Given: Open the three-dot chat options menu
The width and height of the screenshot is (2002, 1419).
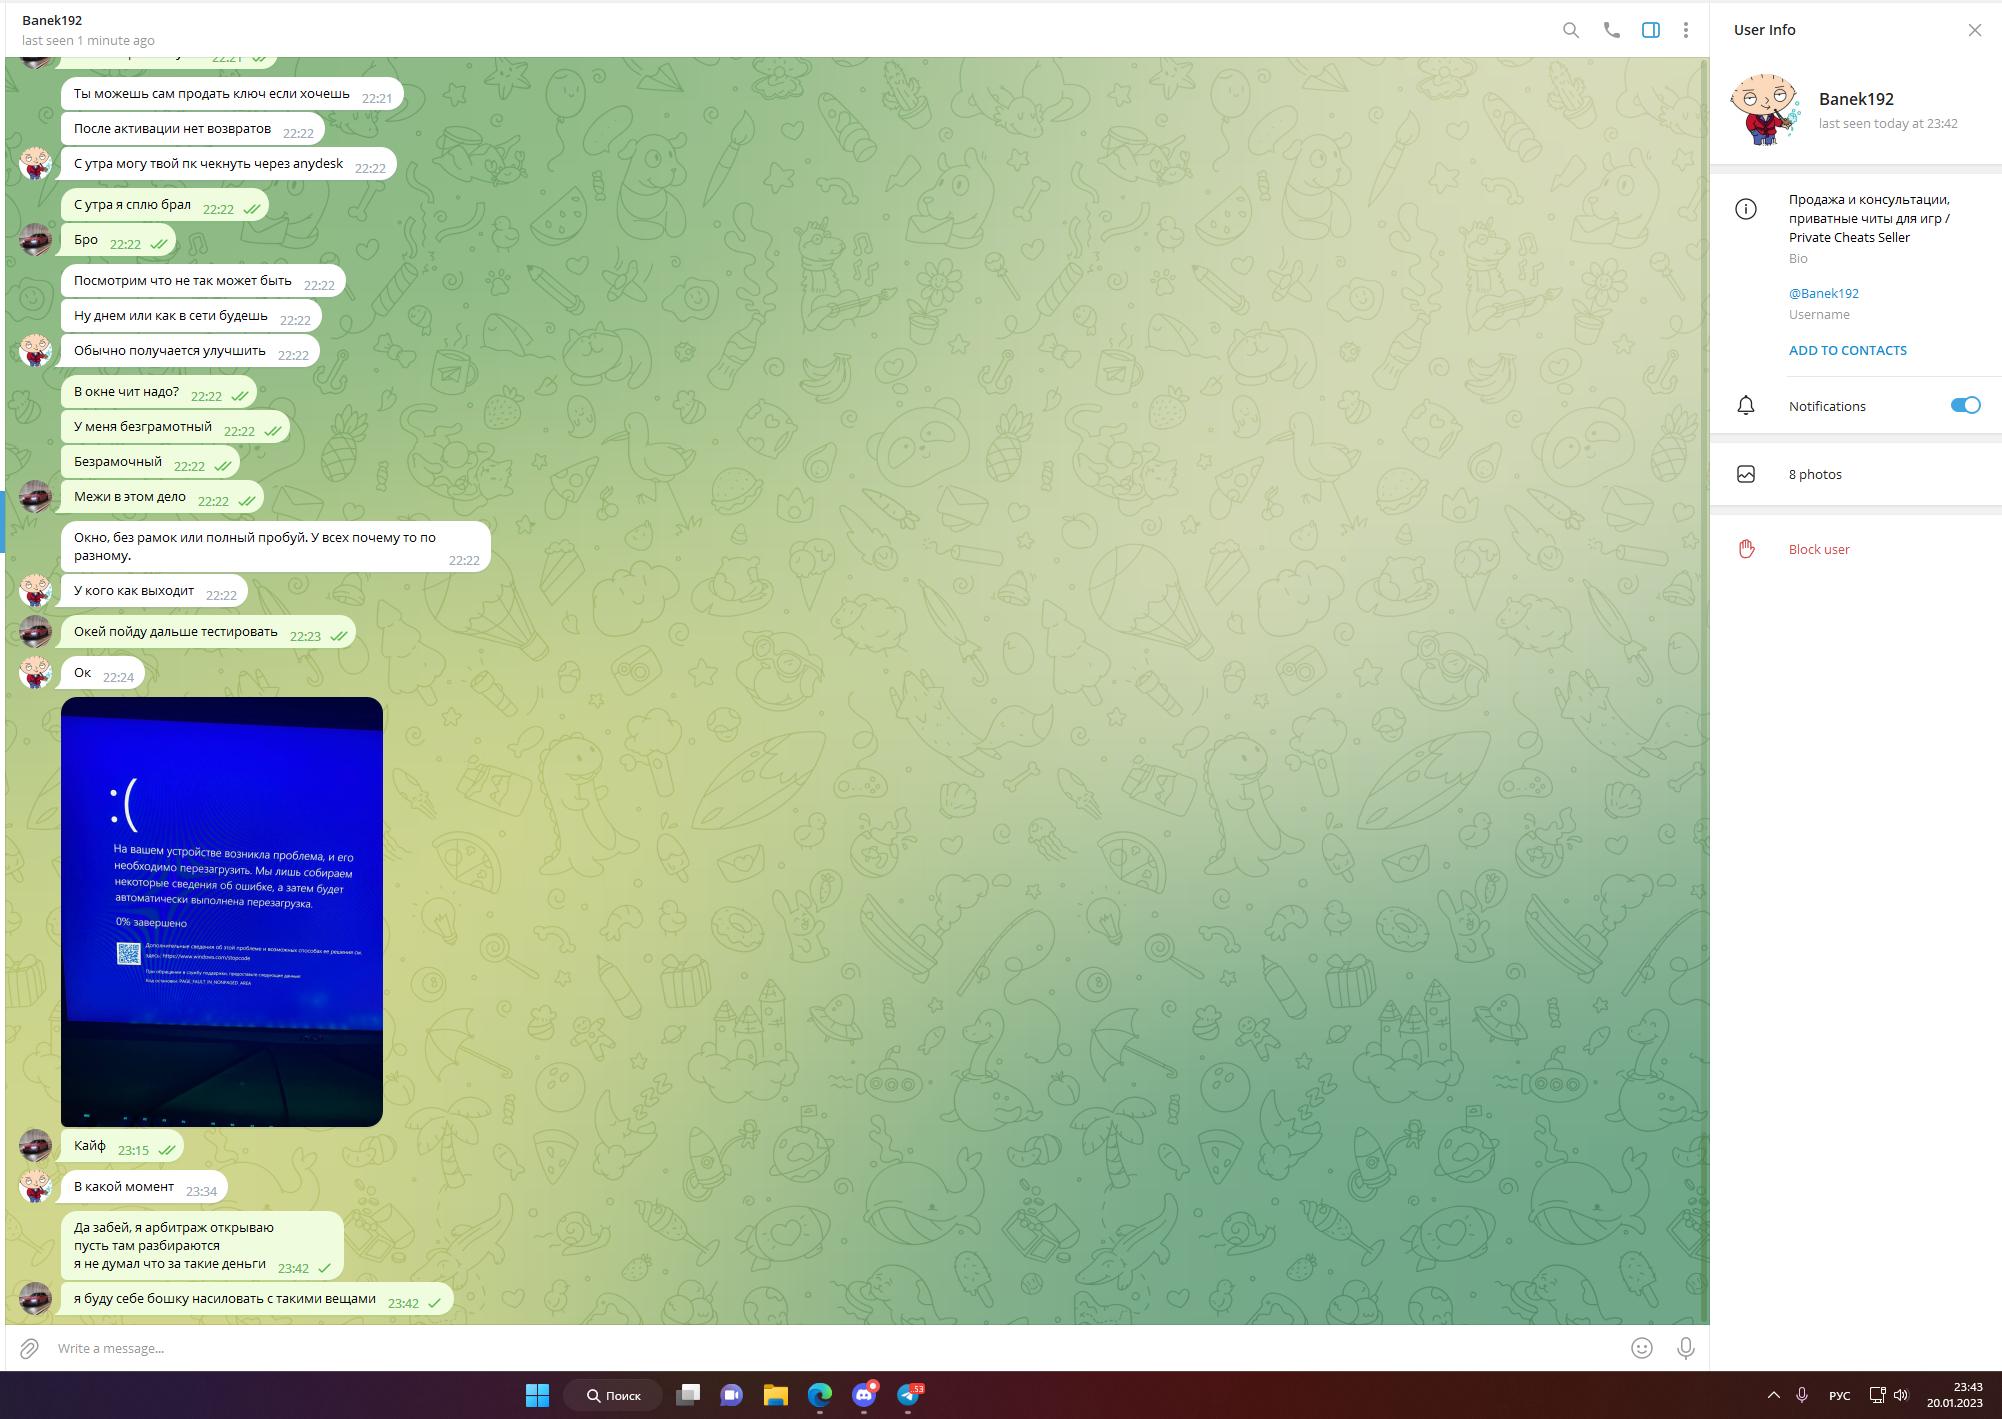Looking at the screenshot, I should click(x=1686, y=30).
